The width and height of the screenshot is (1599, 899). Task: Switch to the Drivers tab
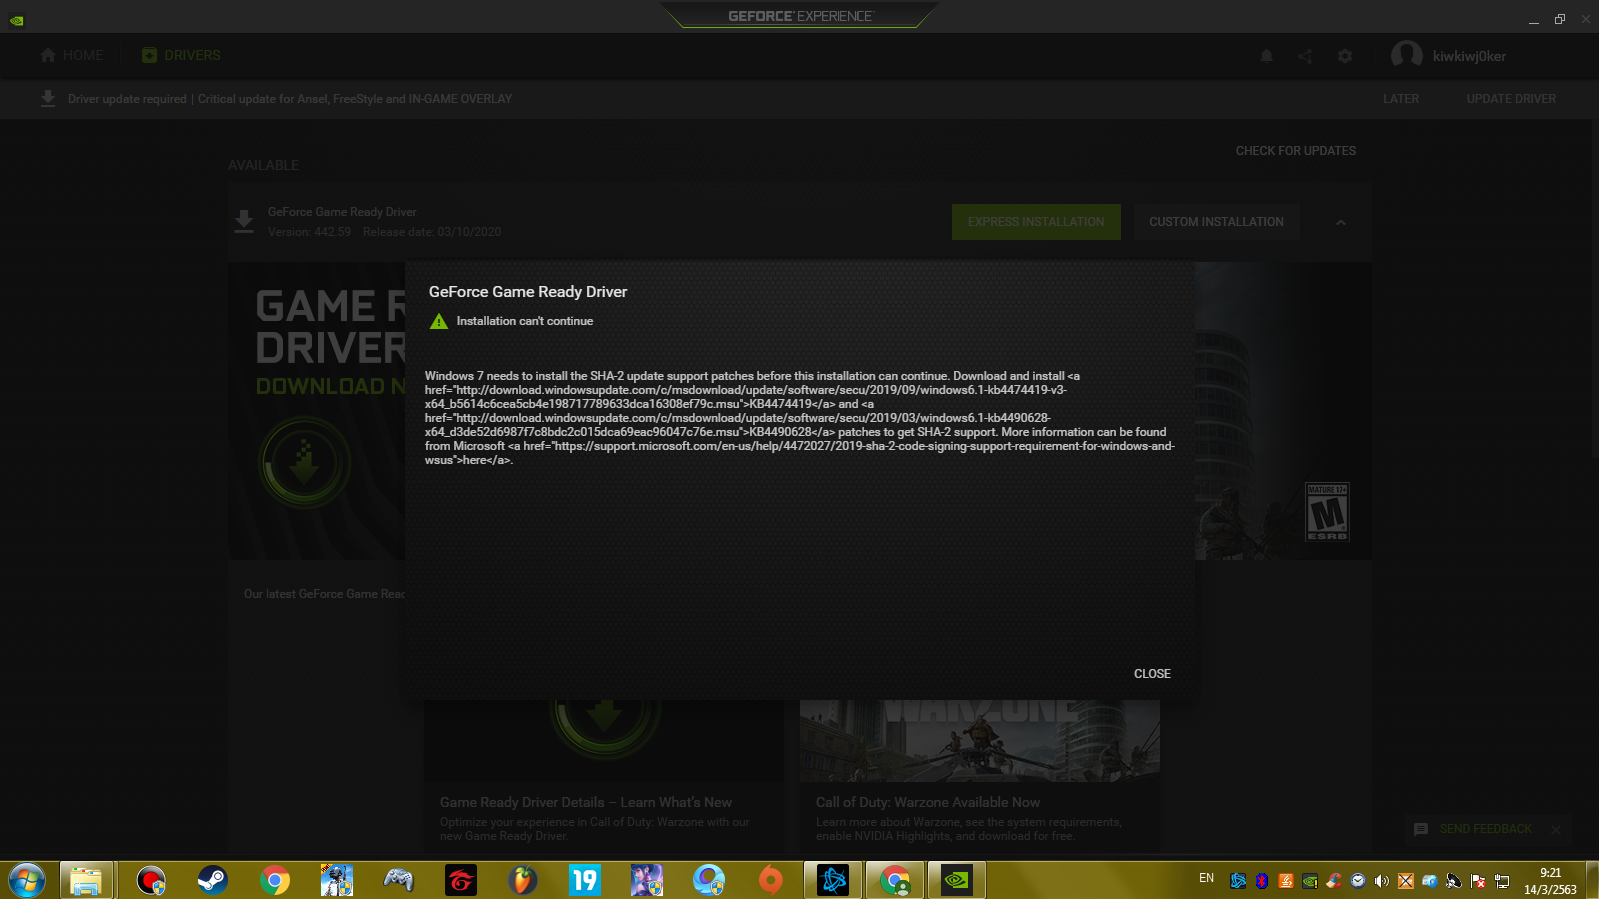tap(181, 56)
